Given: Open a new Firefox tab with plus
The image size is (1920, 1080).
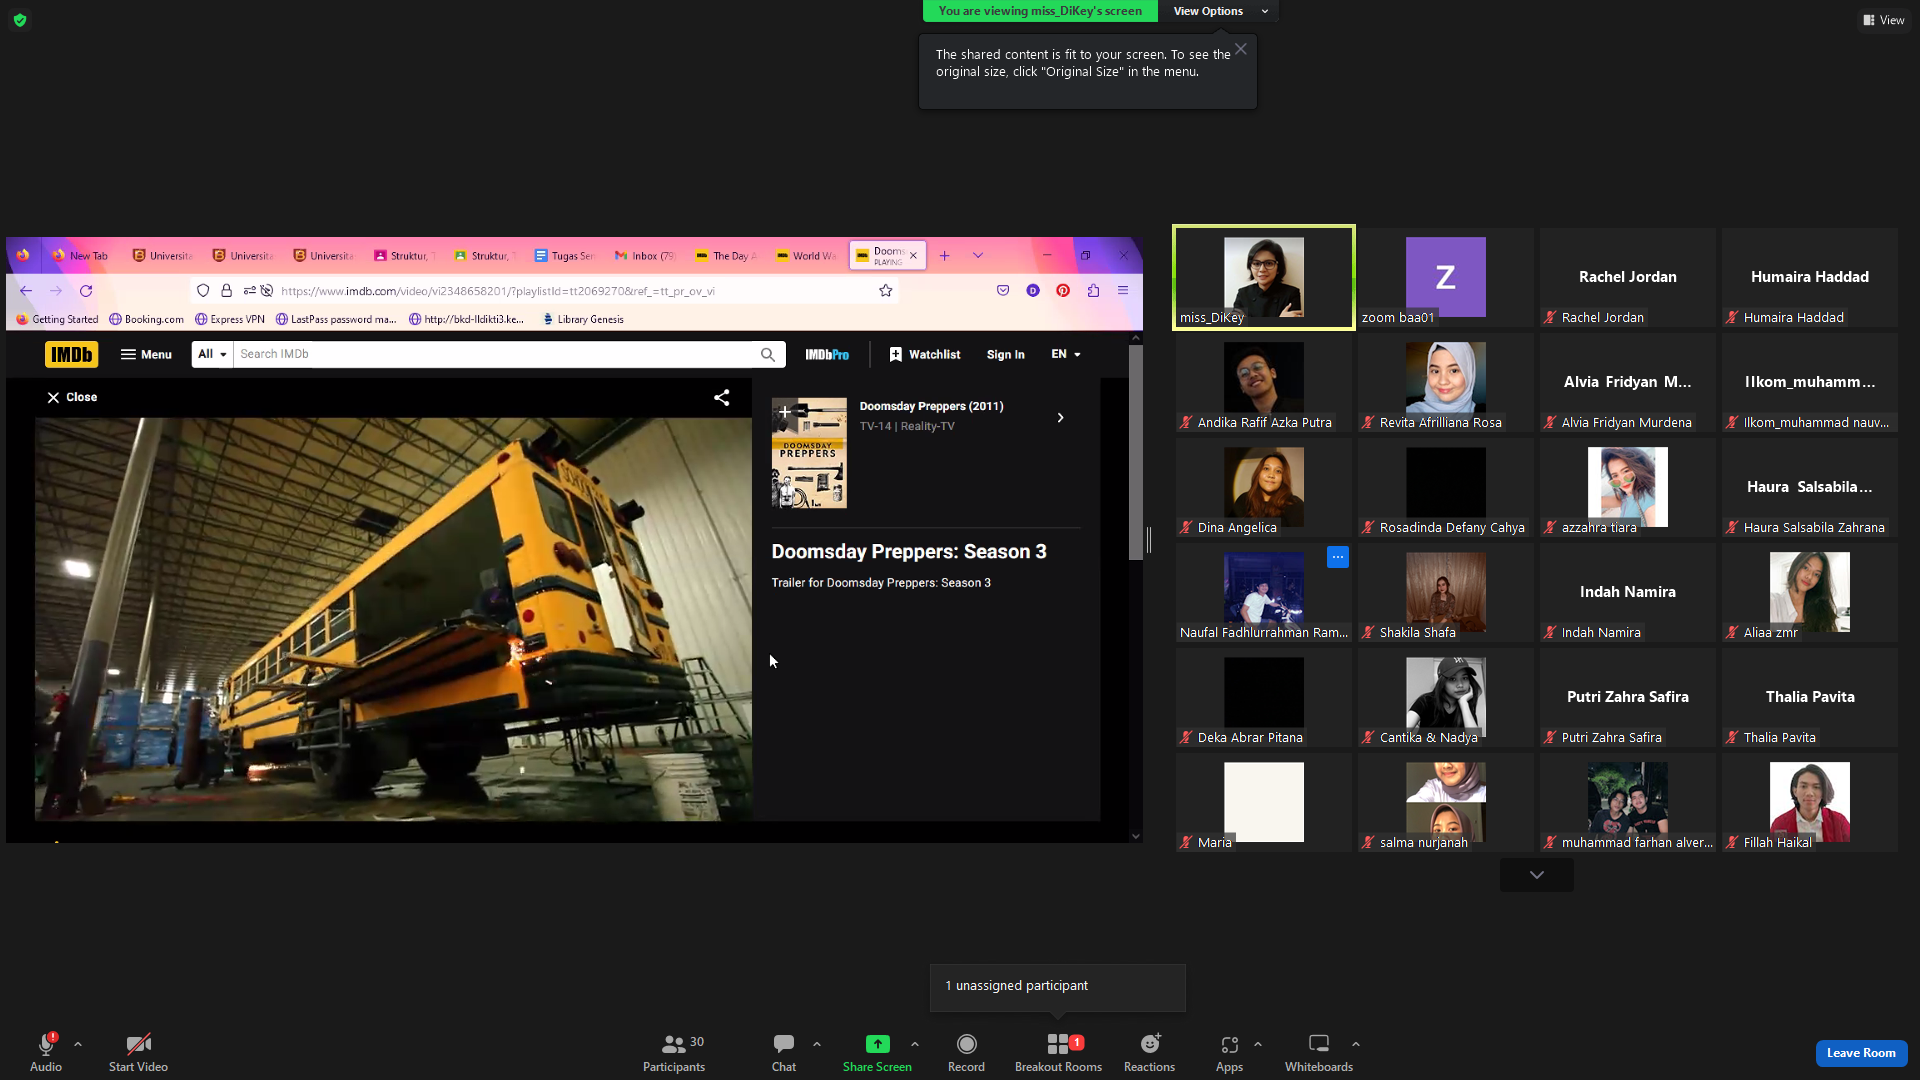Looking at the screenshot, I should pos(944,256).
